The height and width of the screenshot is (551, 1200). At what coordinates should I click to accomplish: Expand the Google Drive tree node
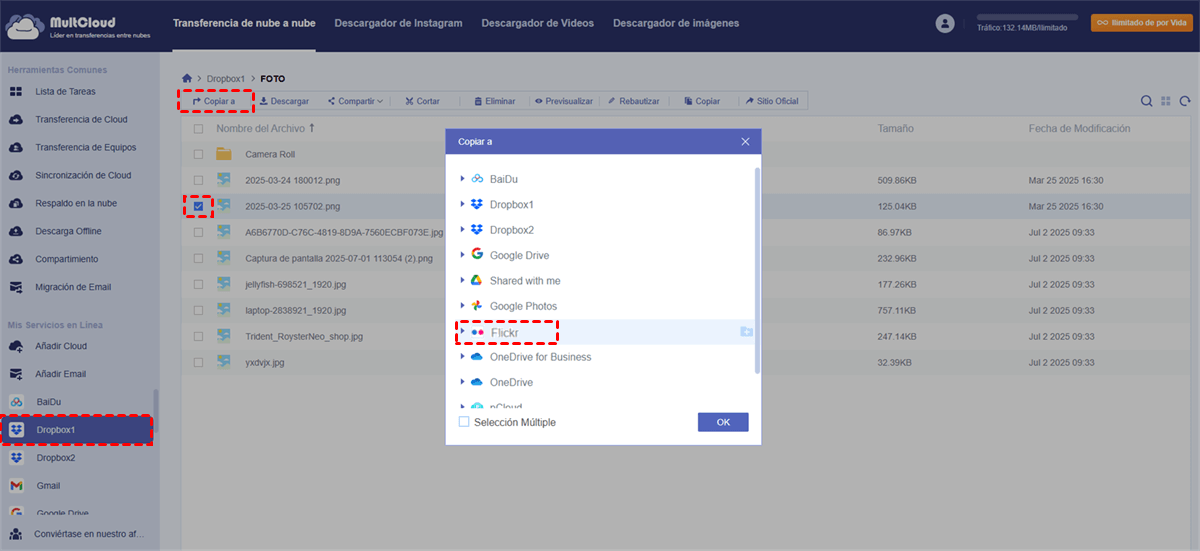(462, 255)
